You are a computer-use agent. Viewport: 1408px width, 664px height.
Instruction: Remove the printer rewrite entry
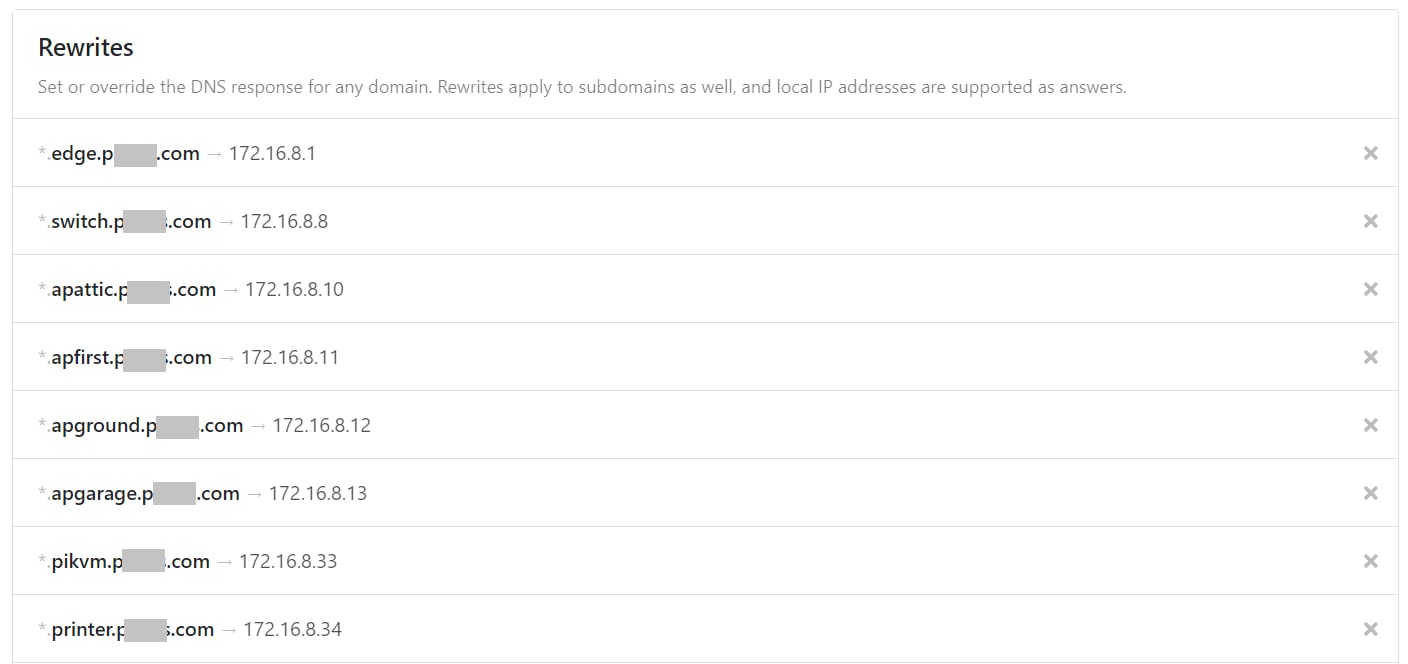click(x=1370, y=629)
